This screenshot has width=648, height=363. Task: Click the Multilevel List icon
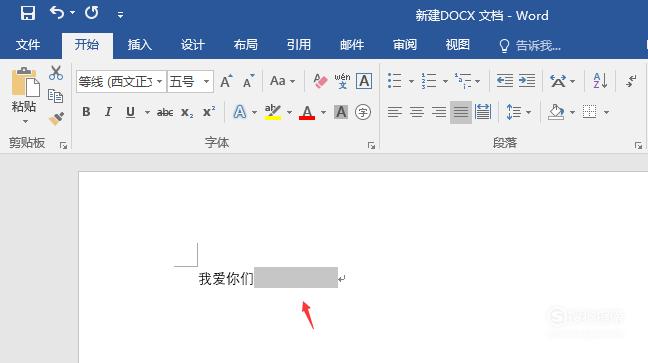[463, 81]
